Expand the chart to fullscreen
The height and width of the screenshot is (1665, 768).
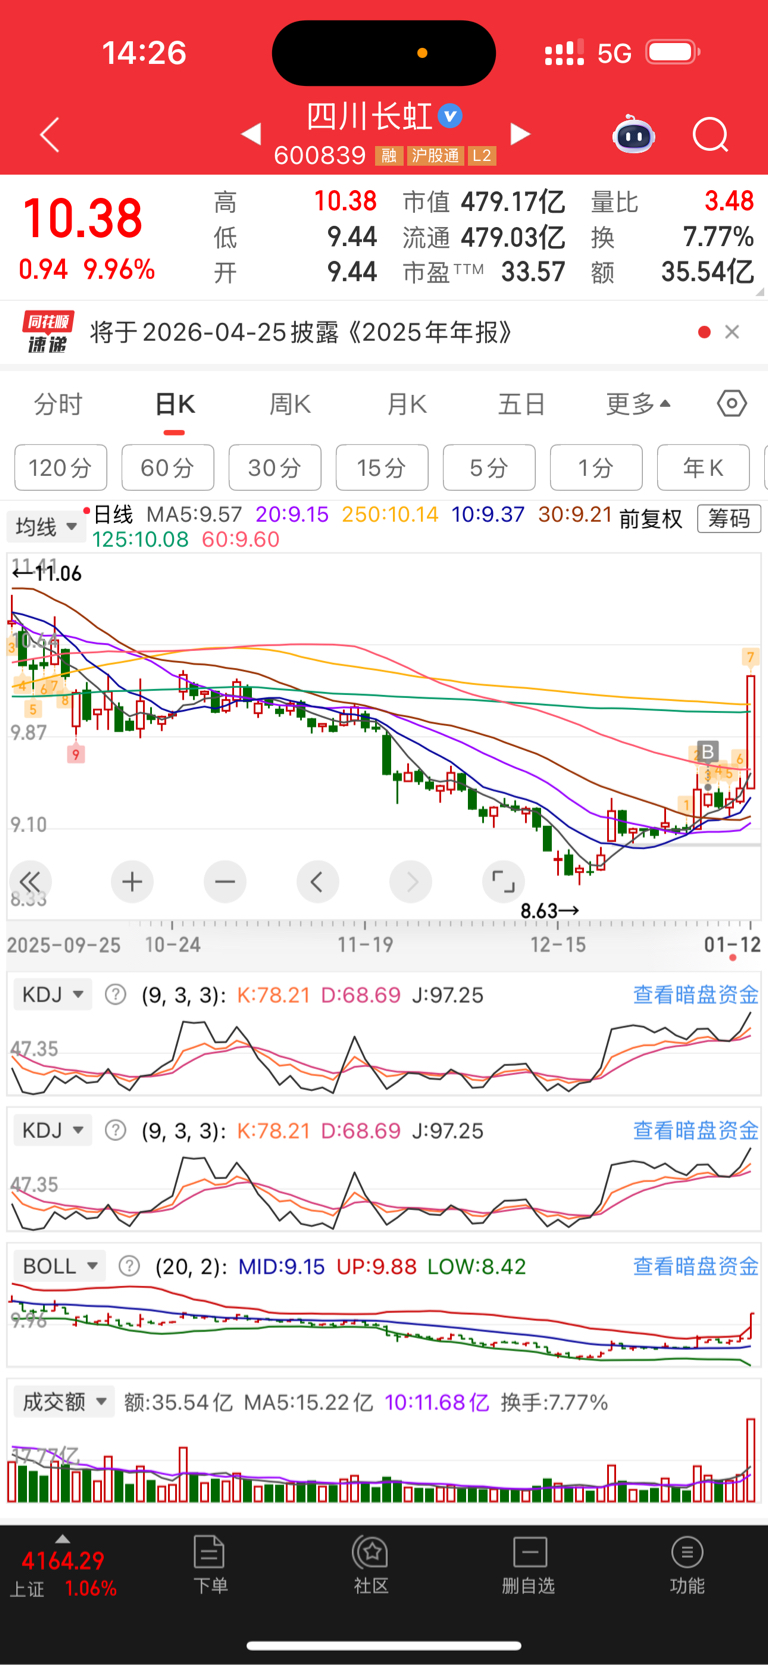503,882
